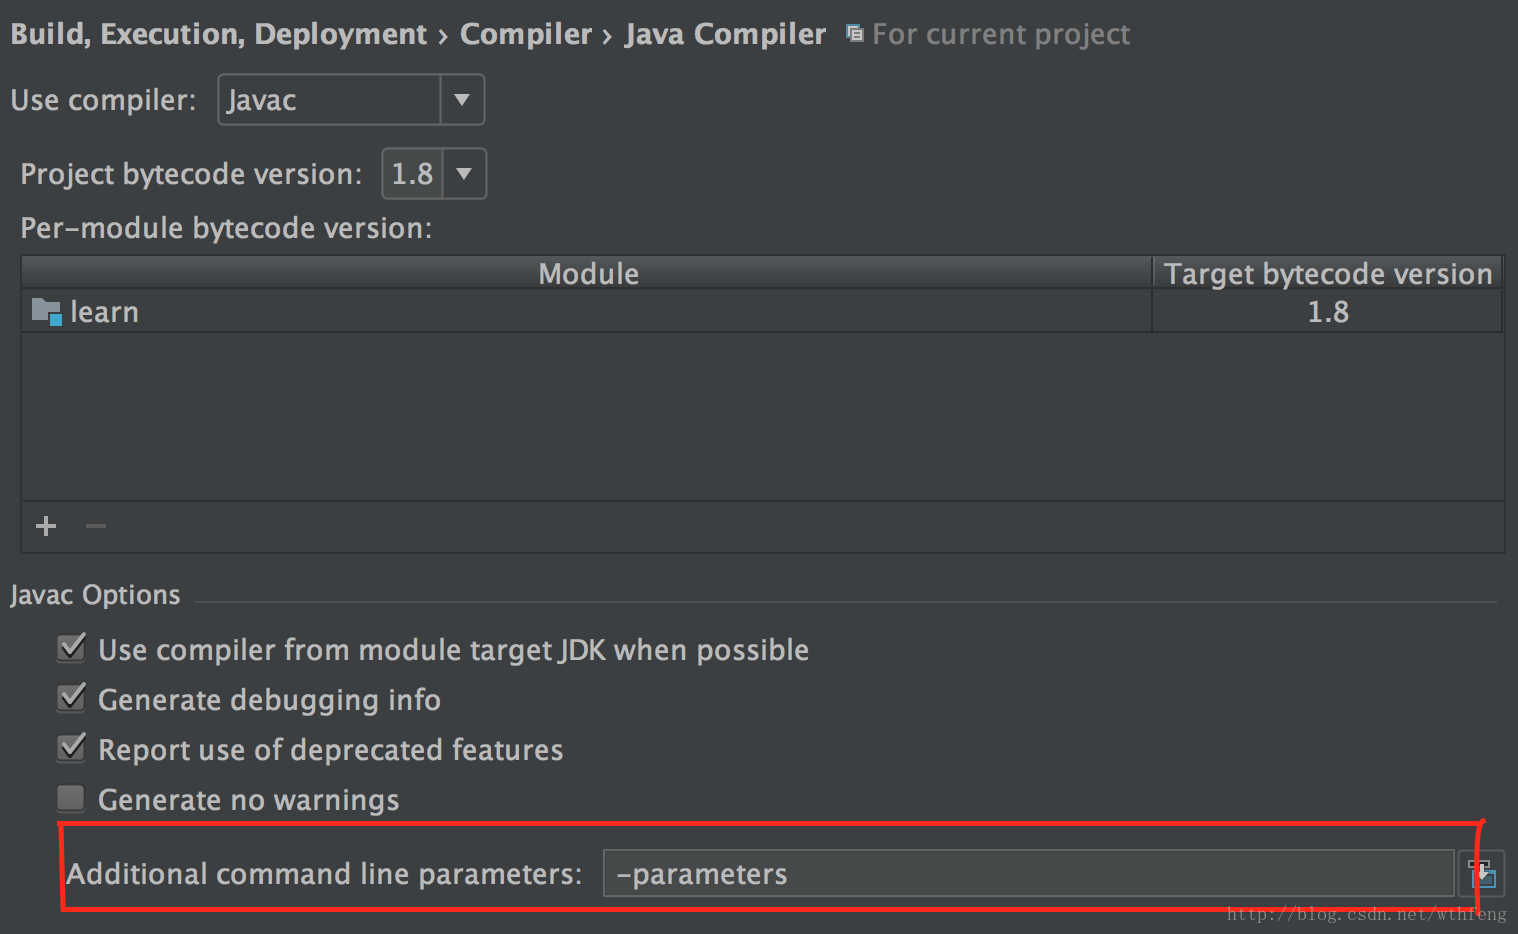This screenshot has width=1518, height=934.
Task: Open Project bytecode version dropdown arrow
Action: 464,174
